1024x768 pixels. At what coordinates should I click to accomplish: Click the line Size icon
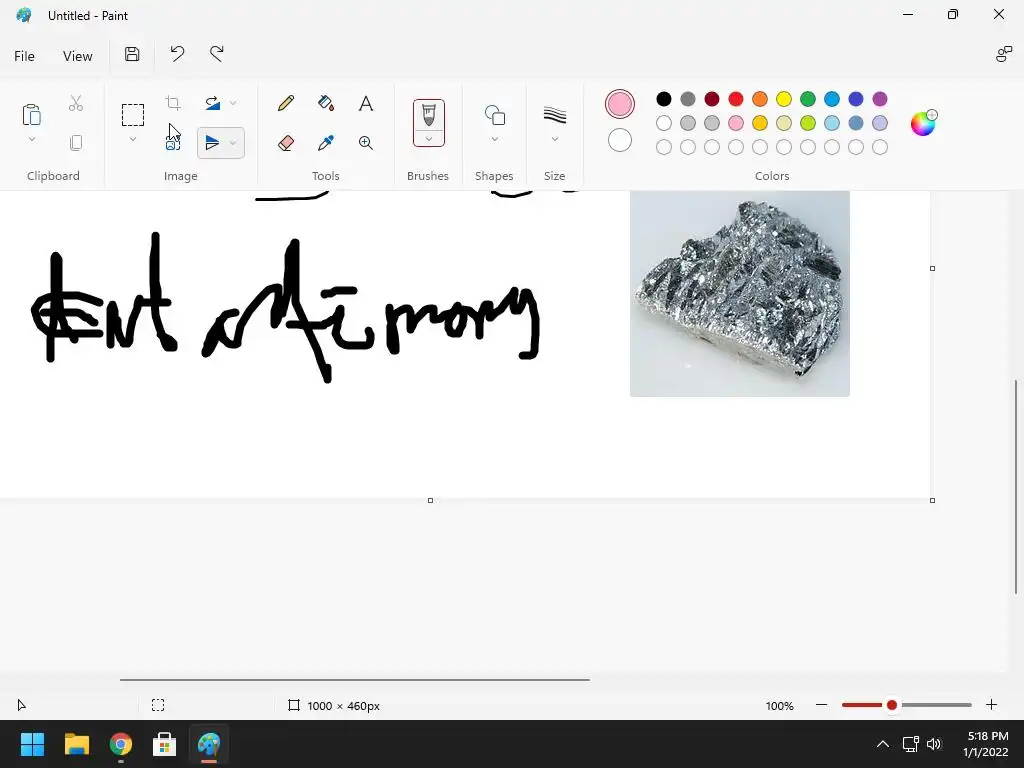(x=554, y=115)
